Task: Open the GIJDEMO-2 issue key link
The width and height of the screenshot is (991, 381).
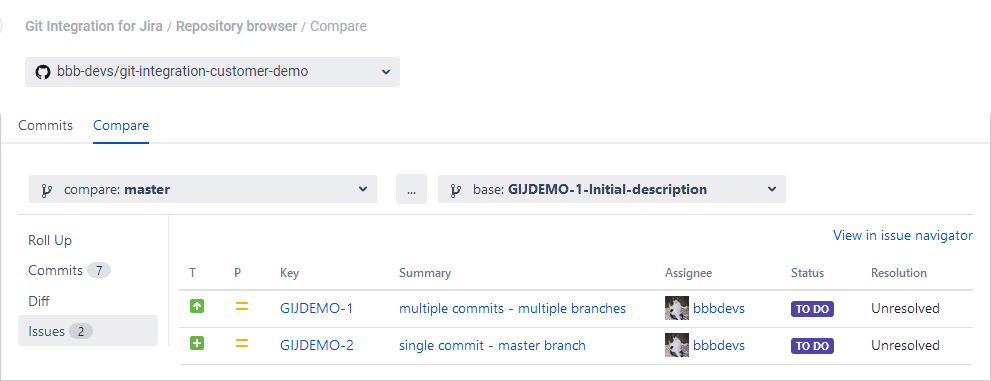Action: tap(317, 346)
